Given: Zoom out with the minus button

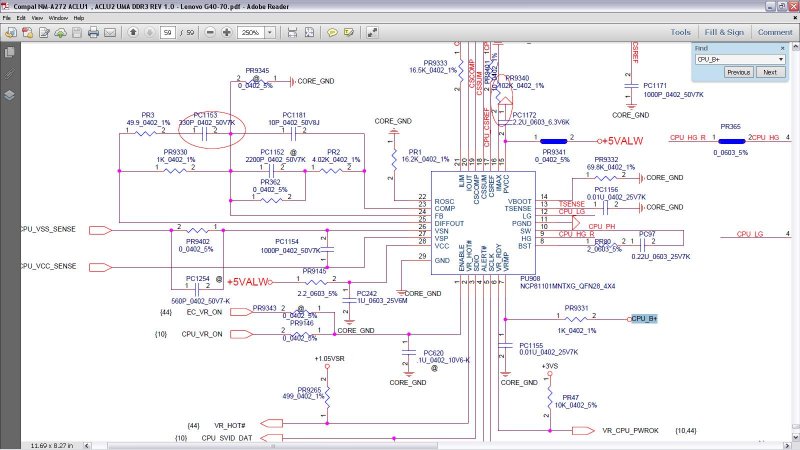Looking at the screenshot, I should pyautogui.click(x=210, y=32).
